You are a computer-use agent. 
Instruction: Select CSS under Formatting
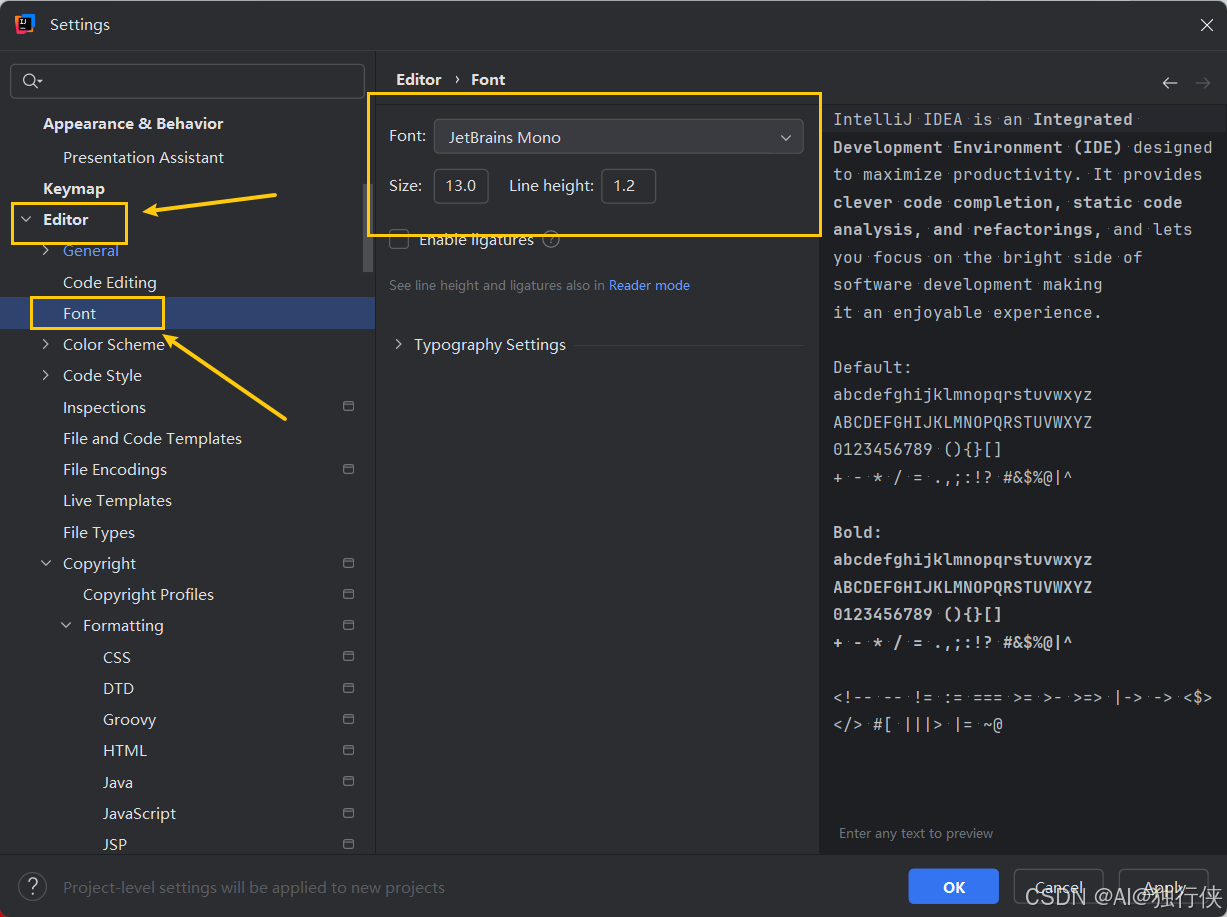point(117,657)
